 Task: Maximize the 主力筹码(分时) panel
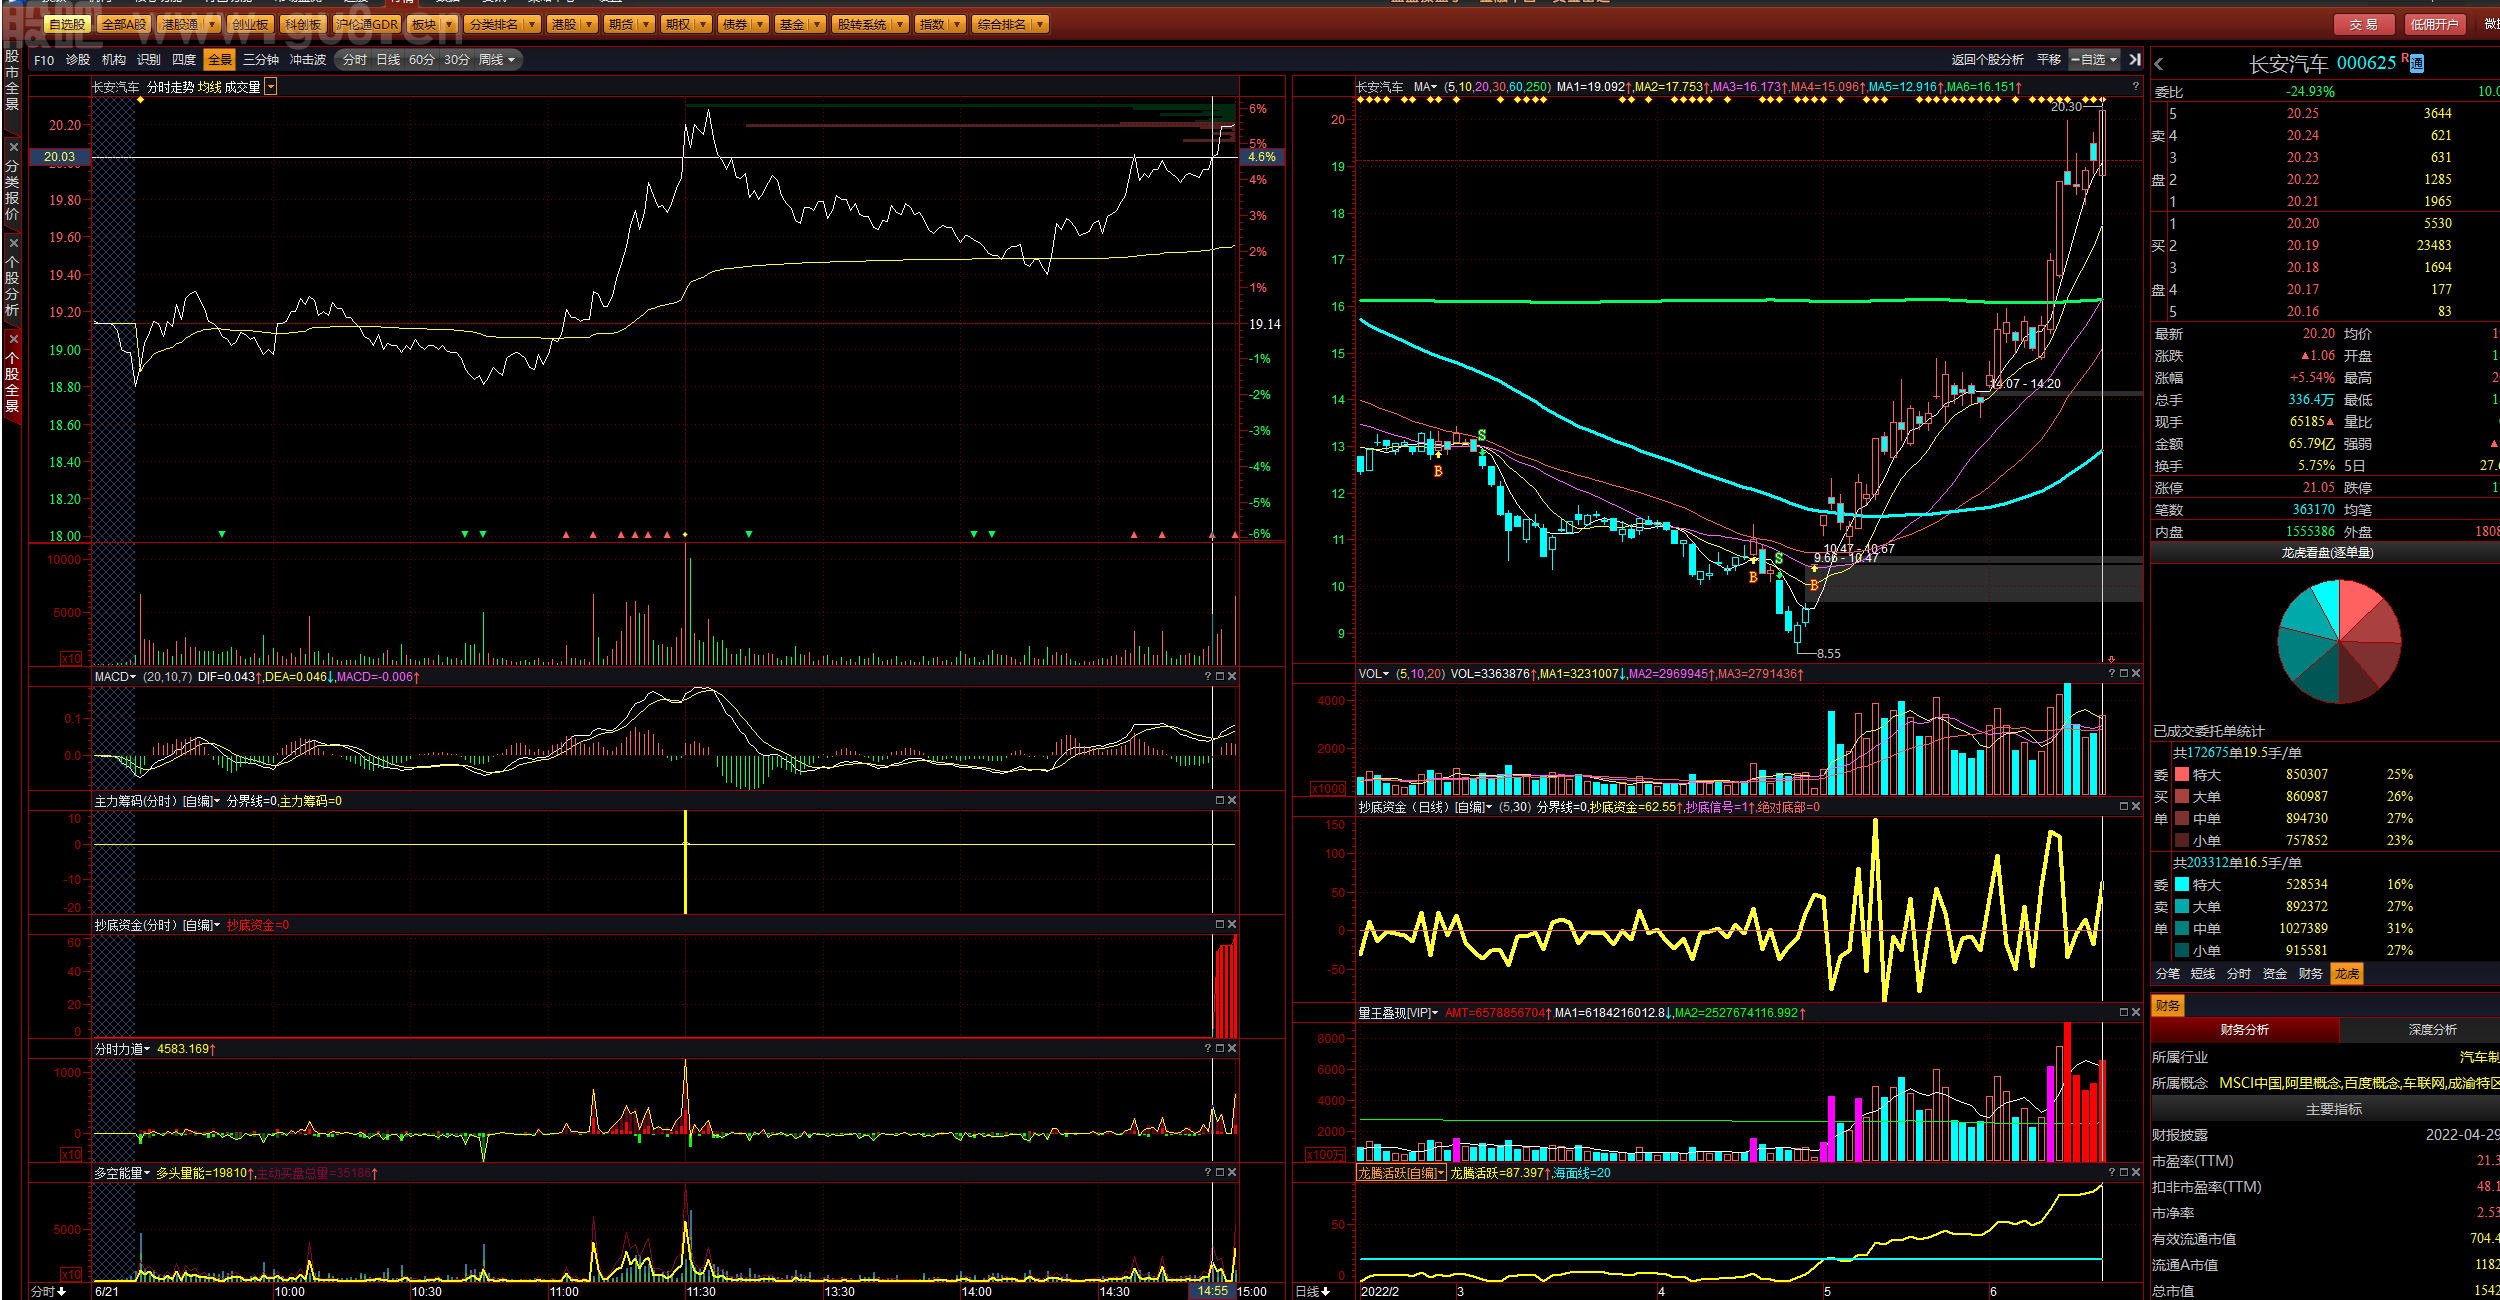click(1220, 801)
